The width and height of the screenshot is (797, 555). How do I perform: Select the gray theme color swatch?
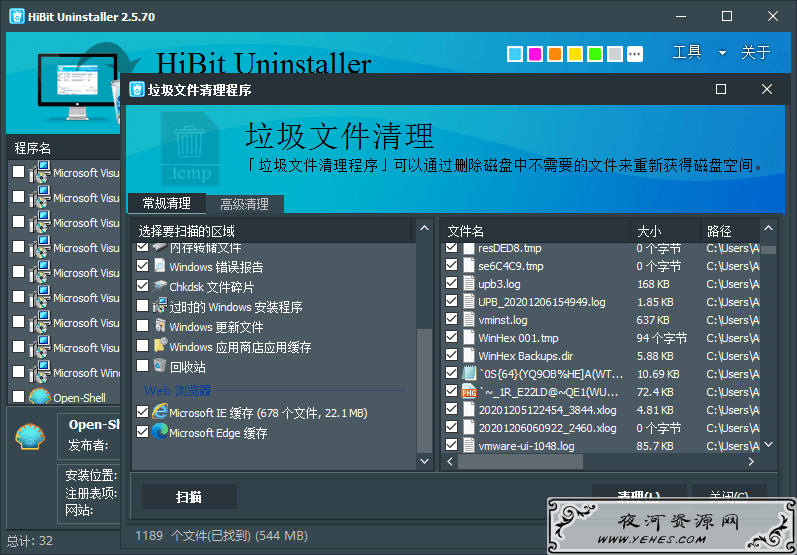click(x=615, y=53)
